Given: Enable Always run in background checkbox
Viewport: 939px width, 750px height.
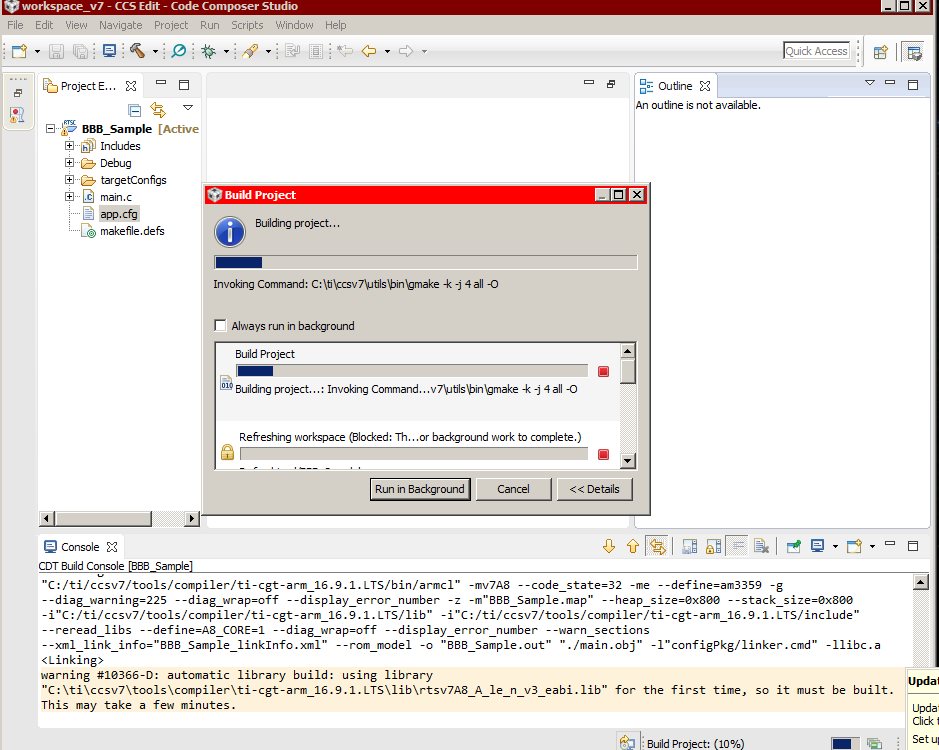Looking at the screenshot, I should pos(220,325).
